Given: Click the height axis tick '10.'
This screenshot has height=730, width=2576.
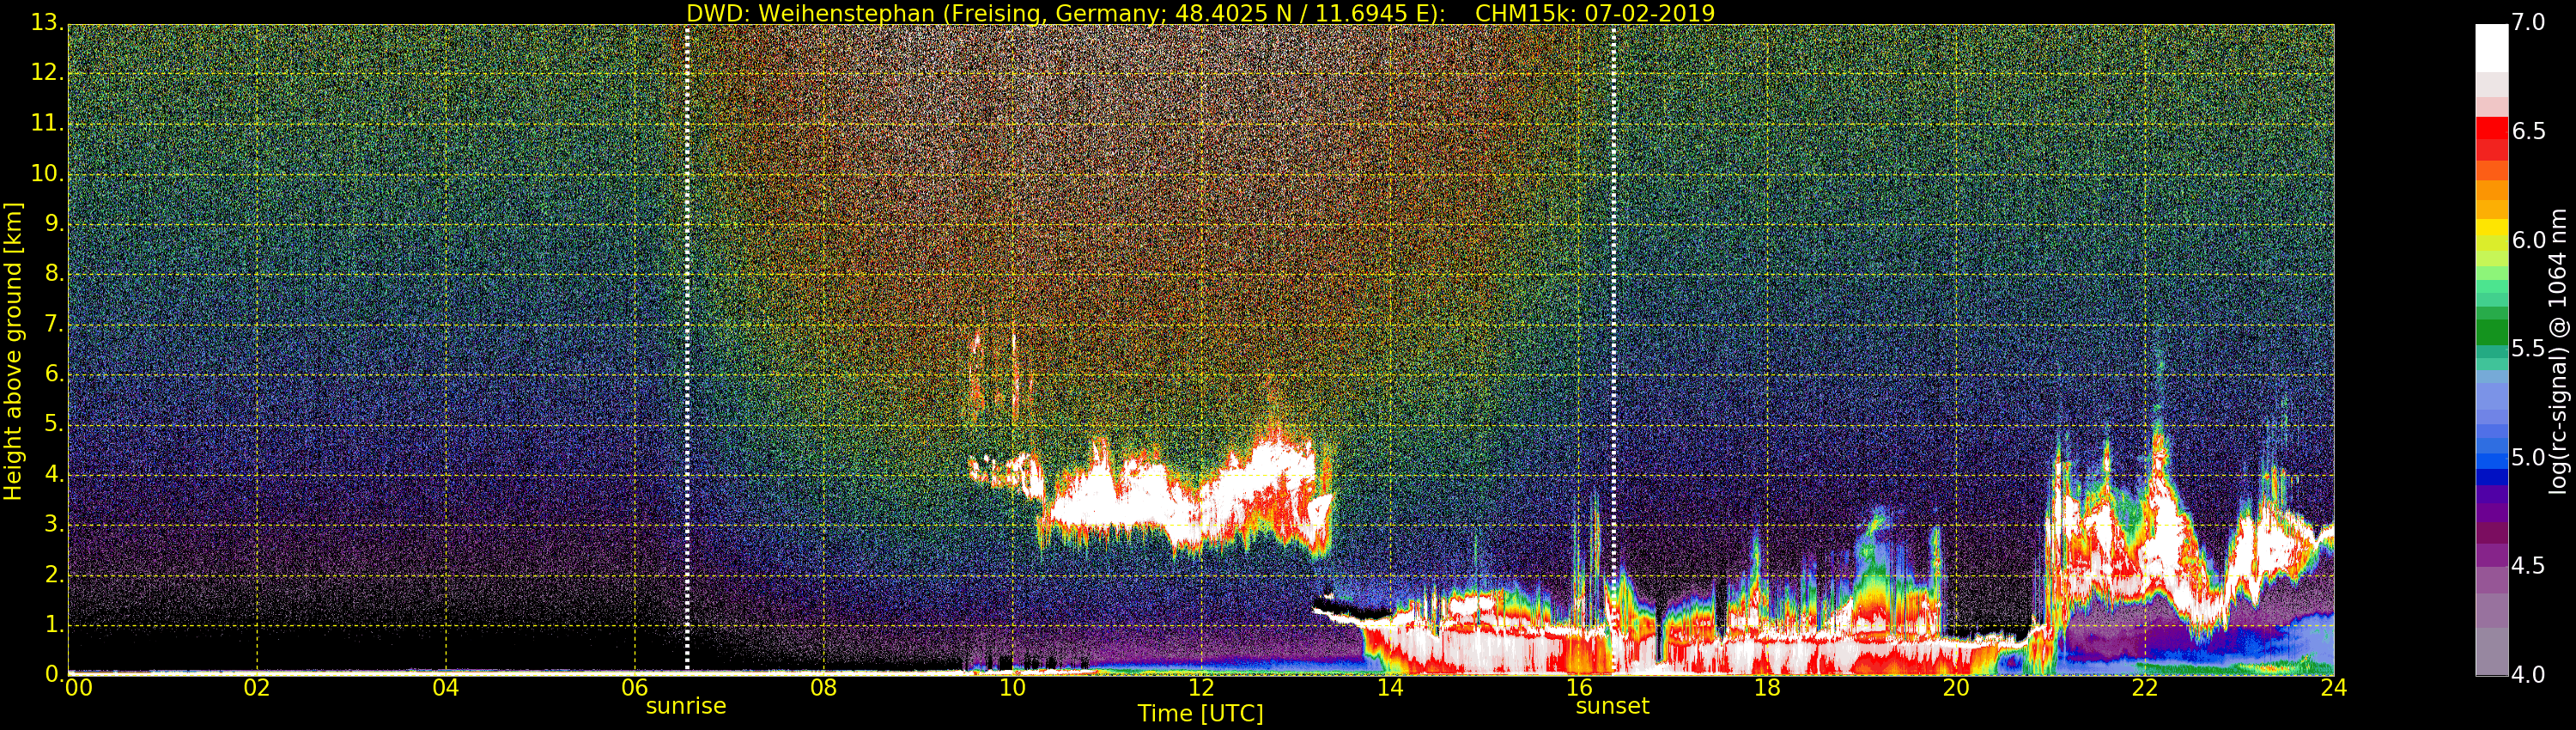Looking at the screenshot, I should (48, 174).
